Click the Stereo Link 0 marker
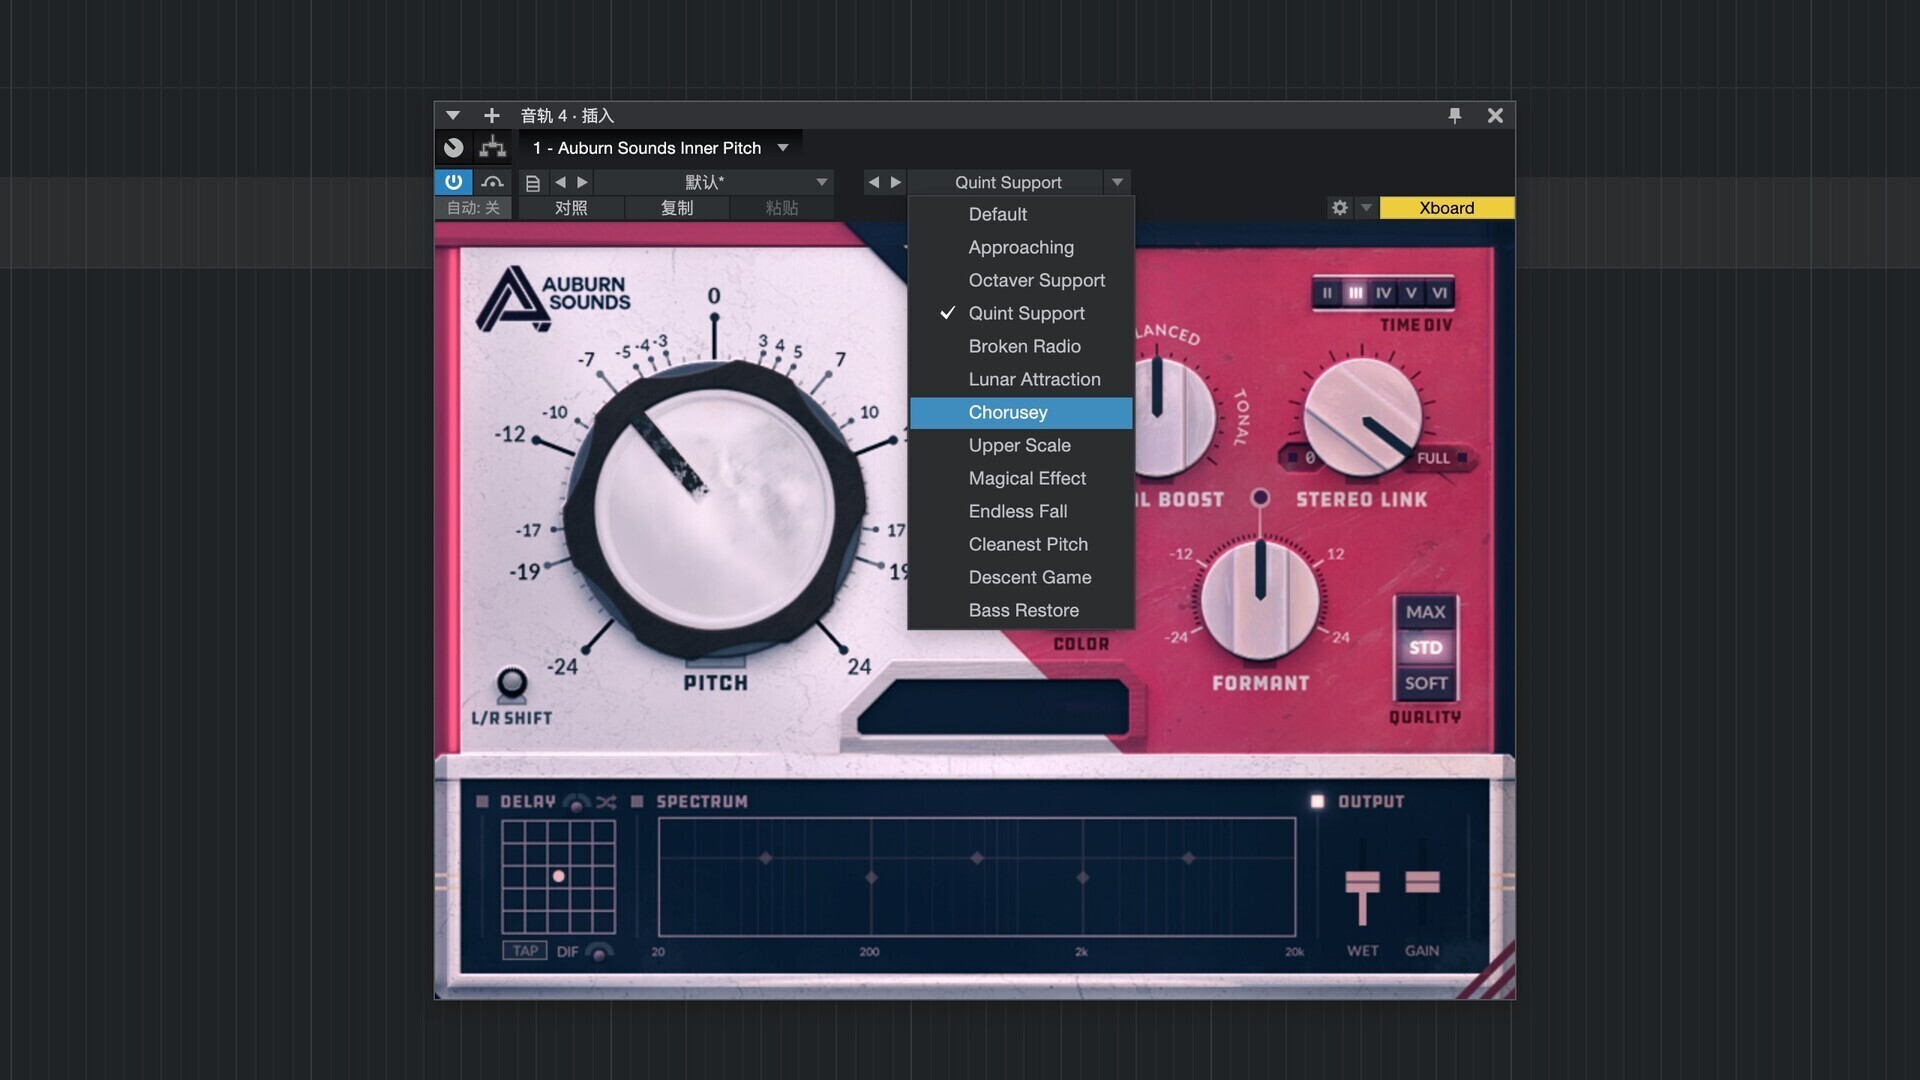1920x1080 pixels. (x=1303, y=458)
